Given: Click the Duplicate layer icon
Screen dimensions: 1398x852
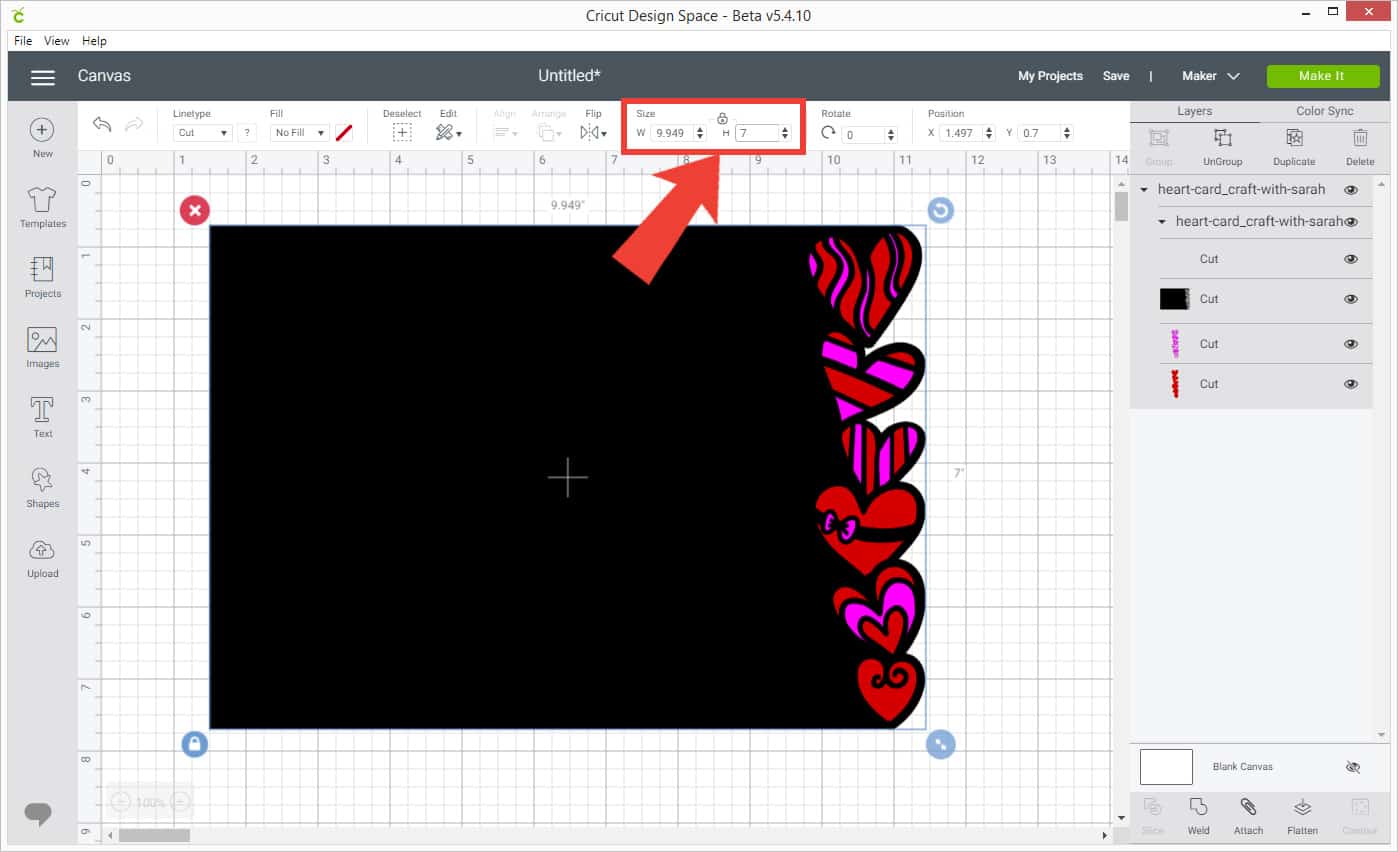Looking at the screenshot, I should [1294, 138].
